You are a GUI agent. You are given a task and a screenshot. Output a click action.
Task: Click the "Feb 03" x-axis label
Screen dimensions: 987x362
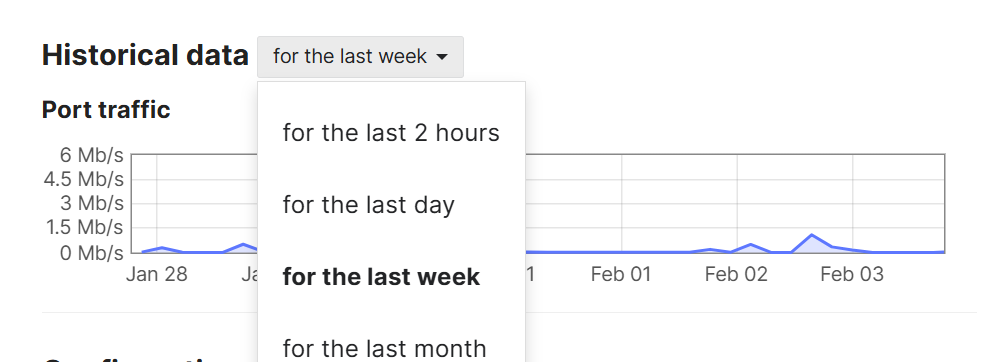pyautogui.click(x=852, y=274)
